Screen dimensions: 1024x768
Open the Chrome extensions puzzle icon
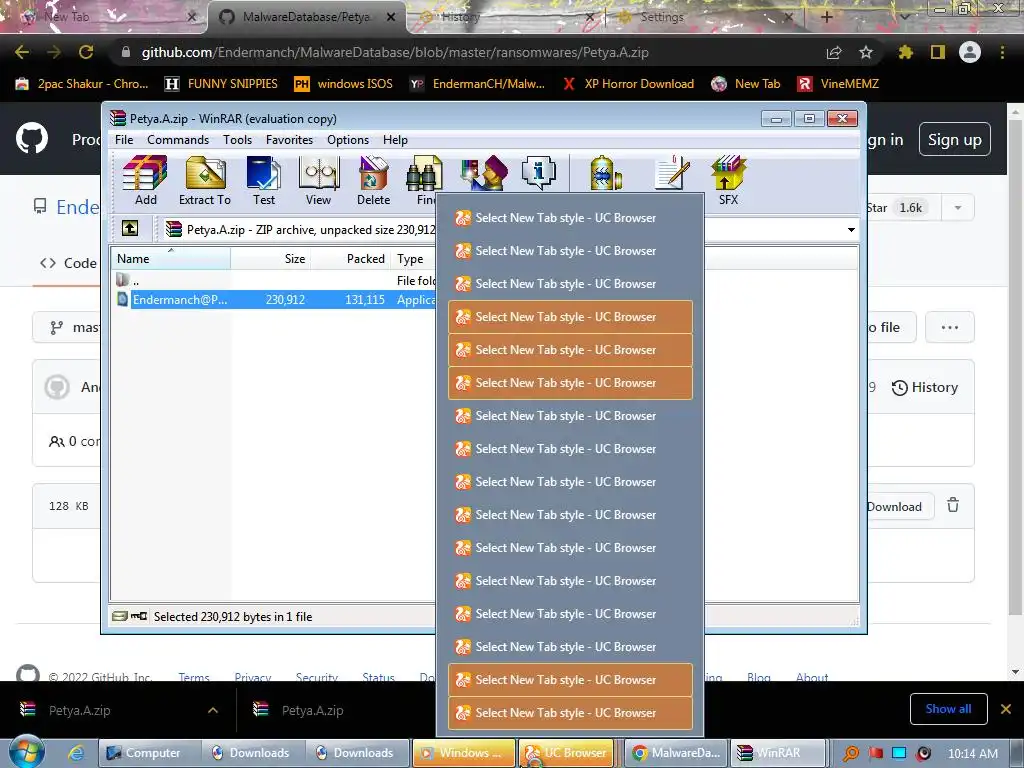click(x=905, y=52)
